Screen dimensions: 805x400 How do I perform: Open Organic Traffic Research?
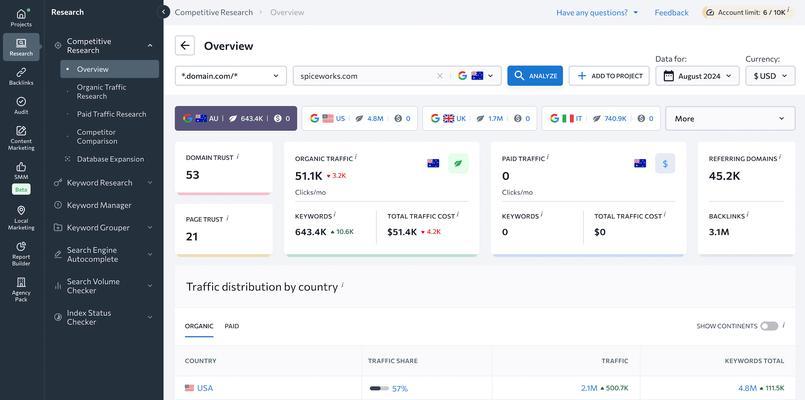[102, 91]
